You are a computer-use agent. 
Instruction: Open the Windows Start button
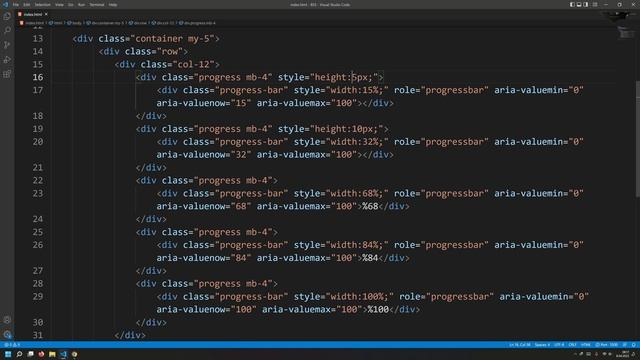[x=8, y=354]
